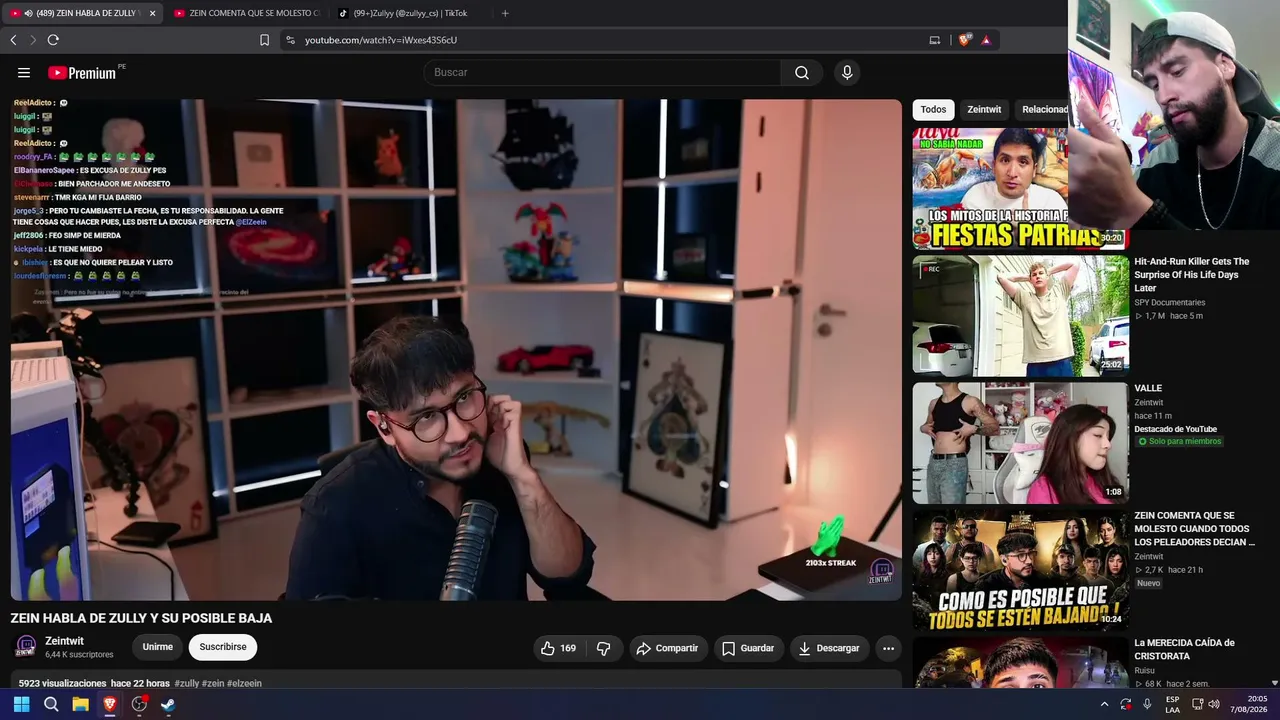Click the Brave browser taskbar icon
Viewport: 1280px width, 720px height.
tap(109, 704)
